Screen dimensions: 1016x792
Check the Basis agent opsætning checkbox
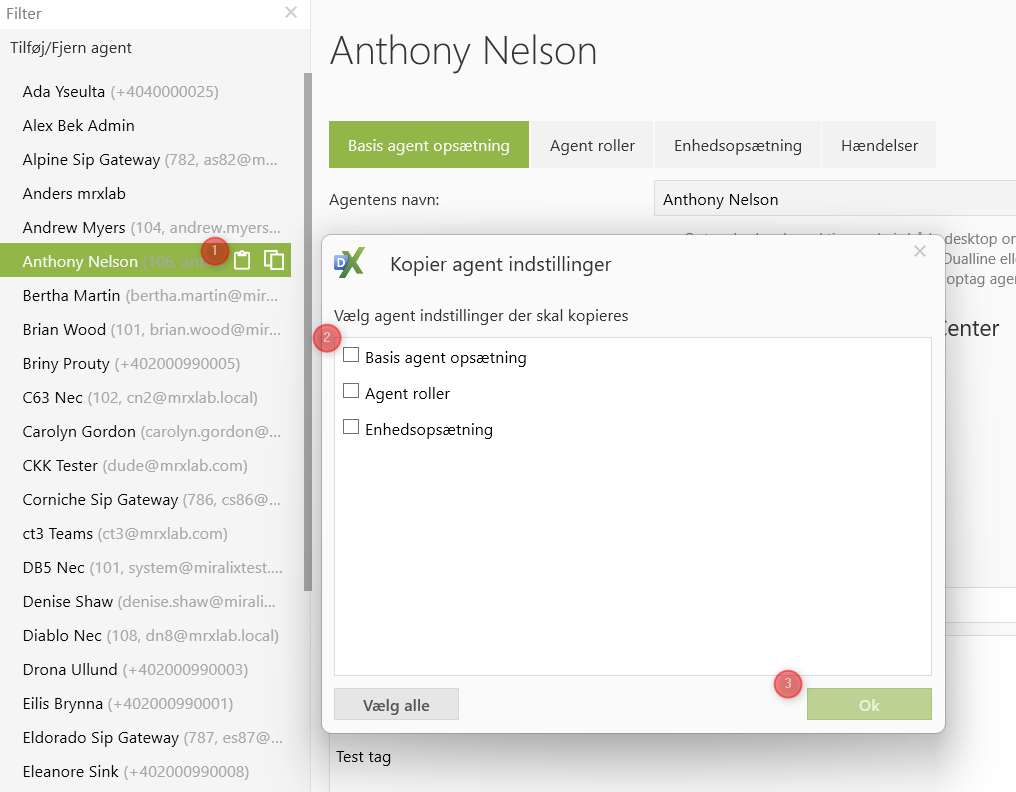(351, 356)
